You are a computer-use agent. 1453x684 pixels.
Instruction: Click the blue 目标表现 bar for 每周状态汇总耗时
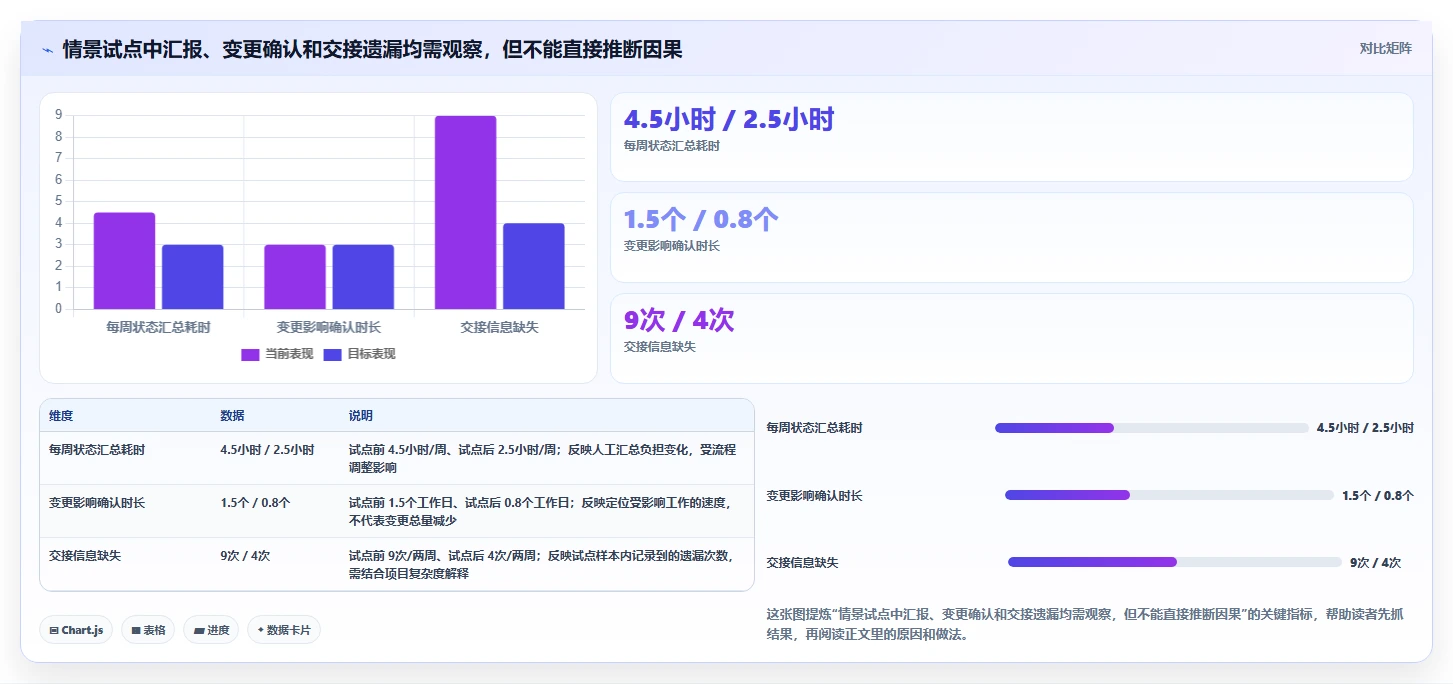pos(193,277)
